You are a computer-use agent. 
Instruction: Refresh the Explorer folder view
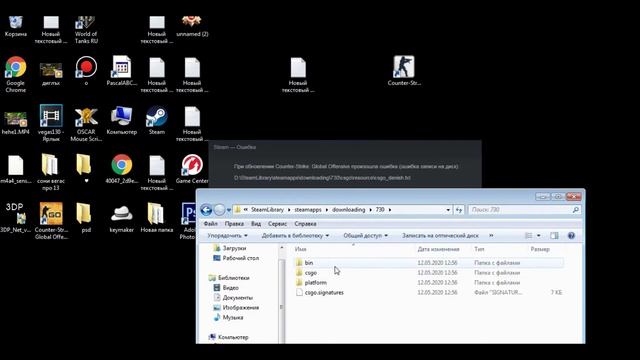[x=459, y=210]
